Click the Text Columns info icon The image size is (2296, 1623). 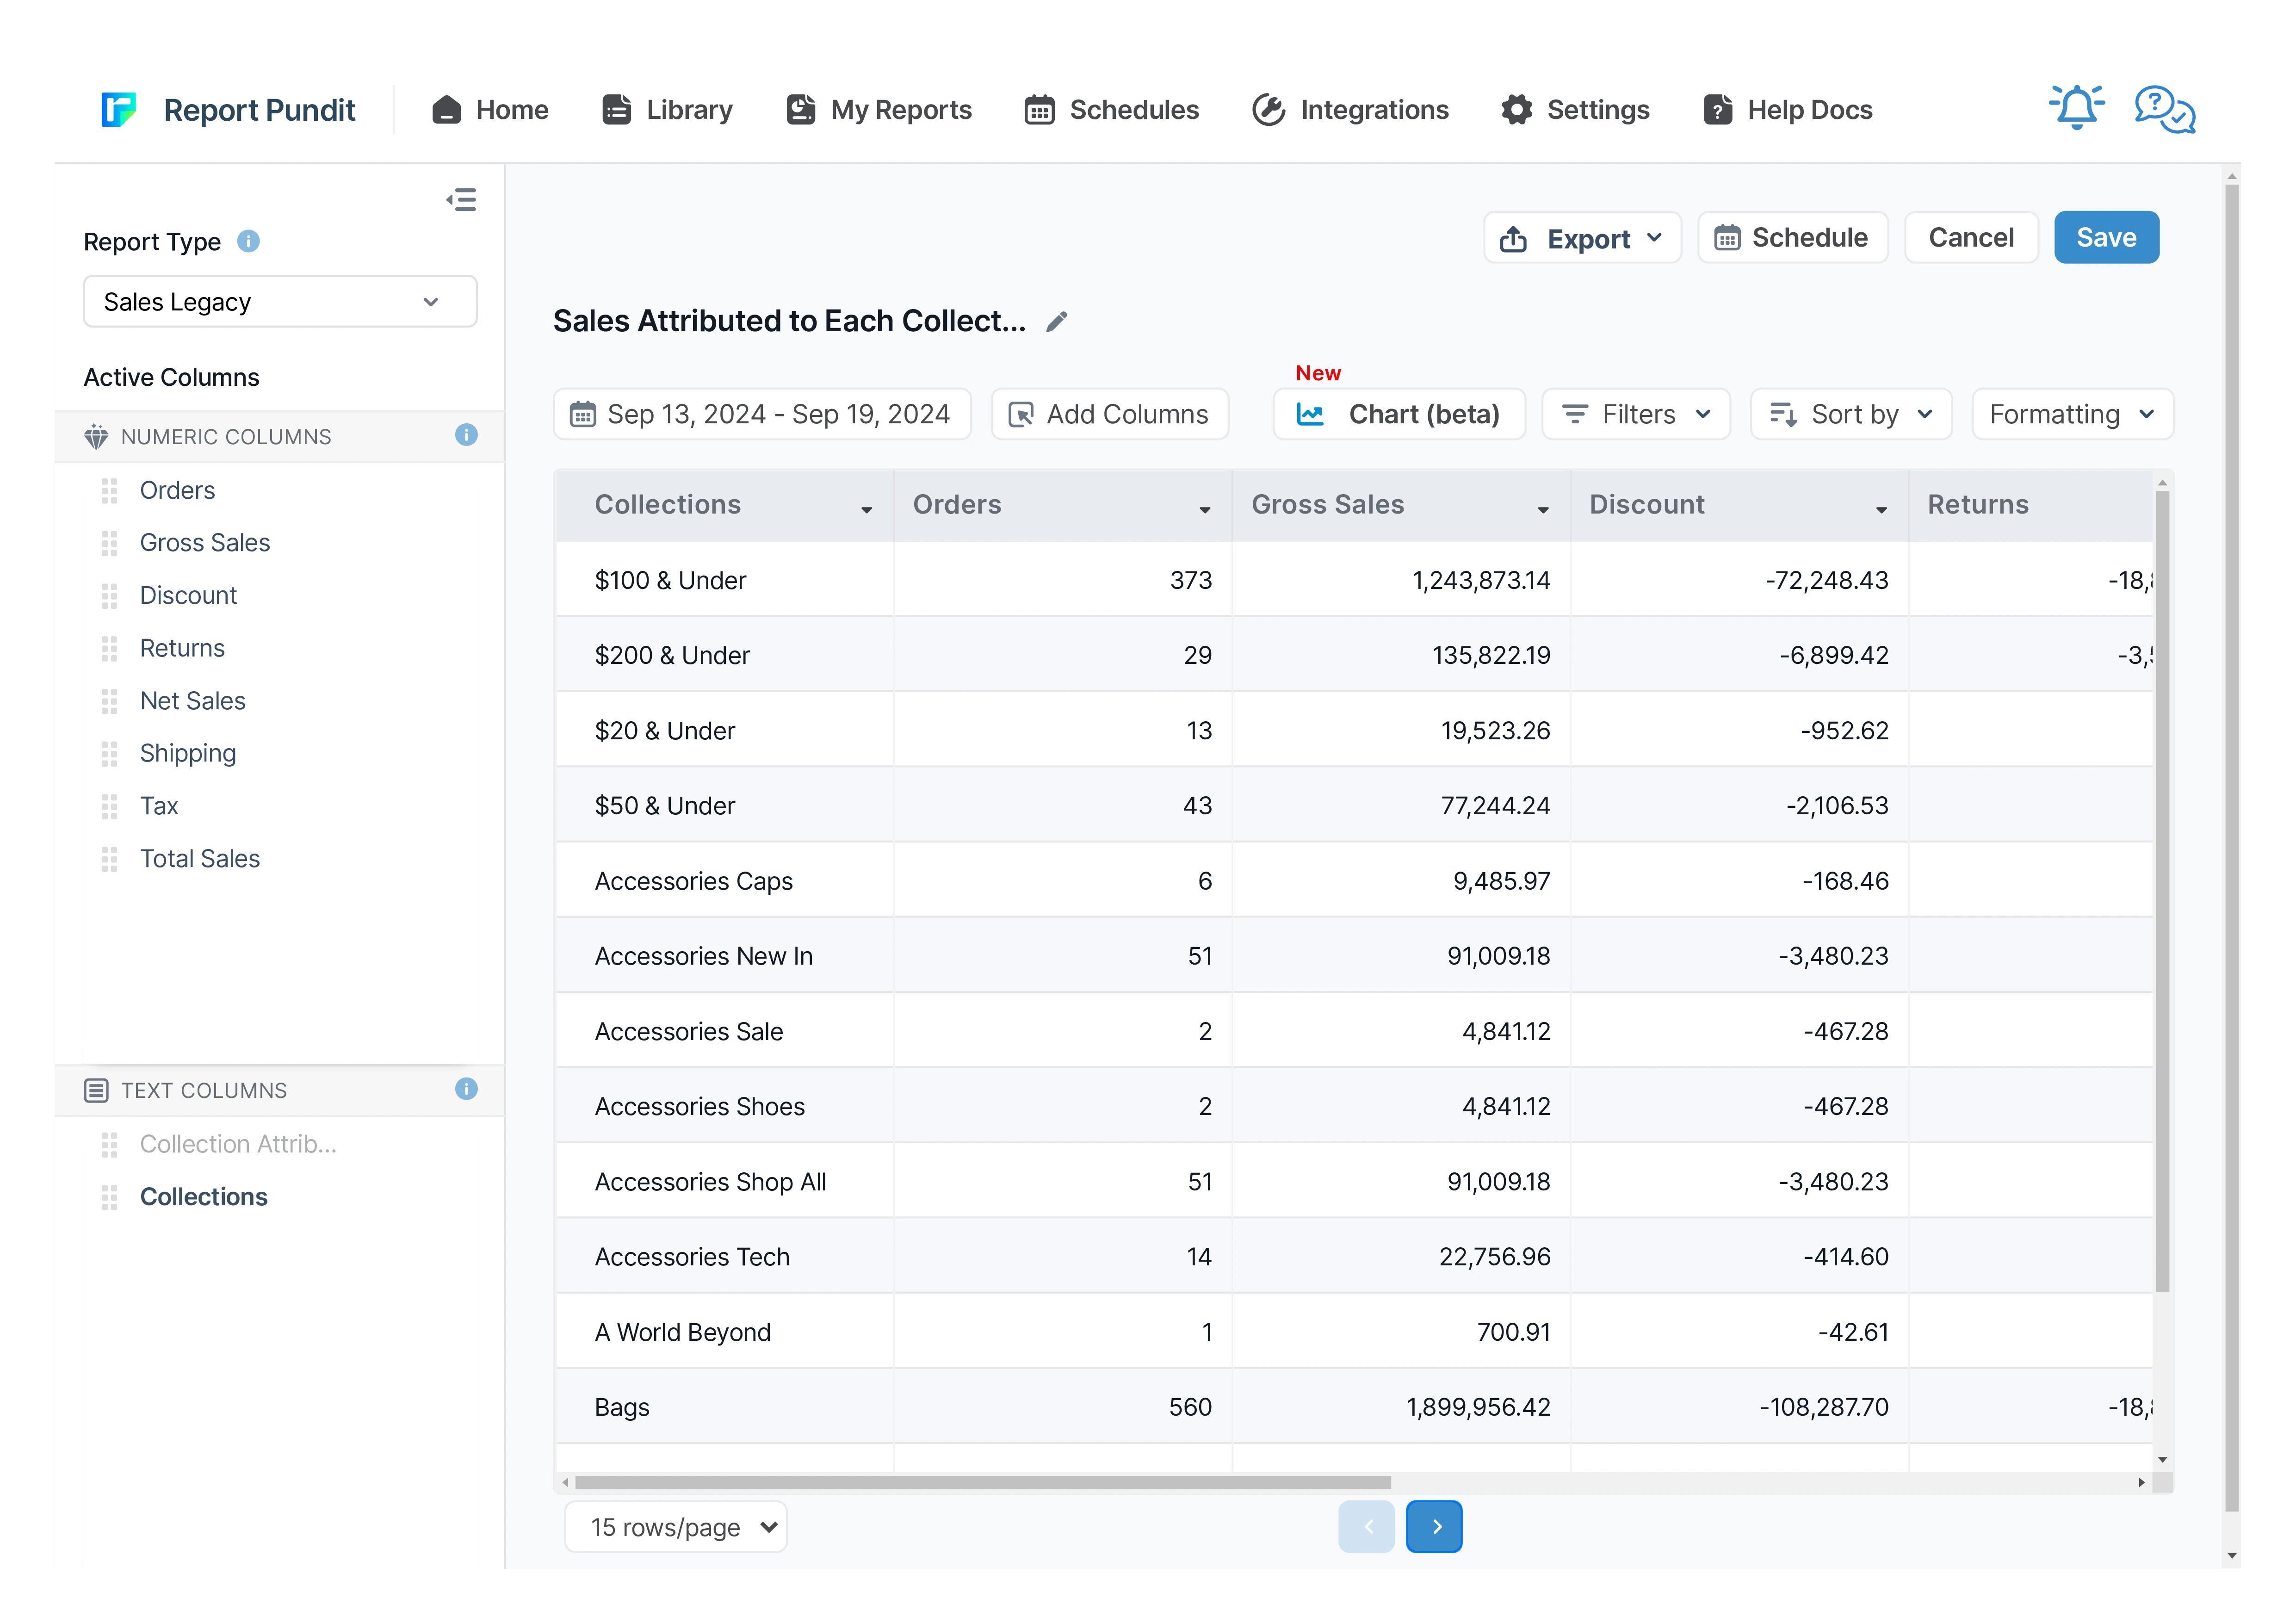click(x=466, y=1089)
